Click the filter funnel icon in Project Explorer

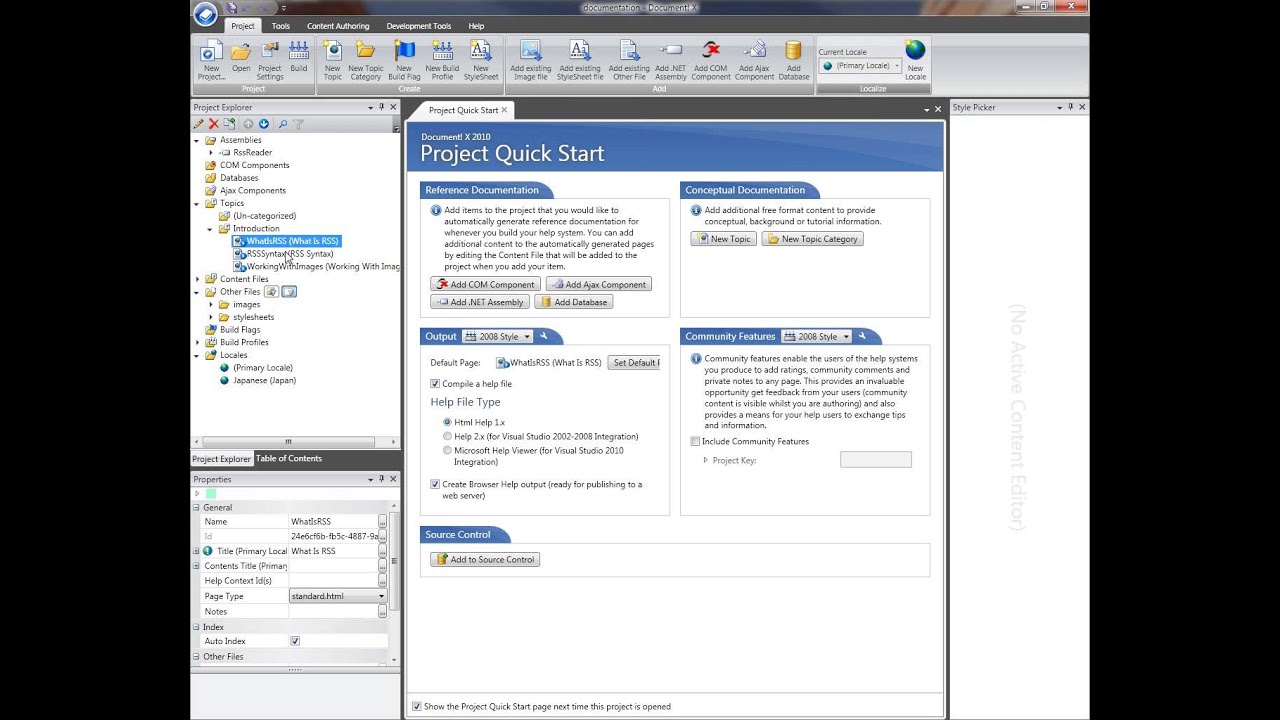click(x=298, y=124)
